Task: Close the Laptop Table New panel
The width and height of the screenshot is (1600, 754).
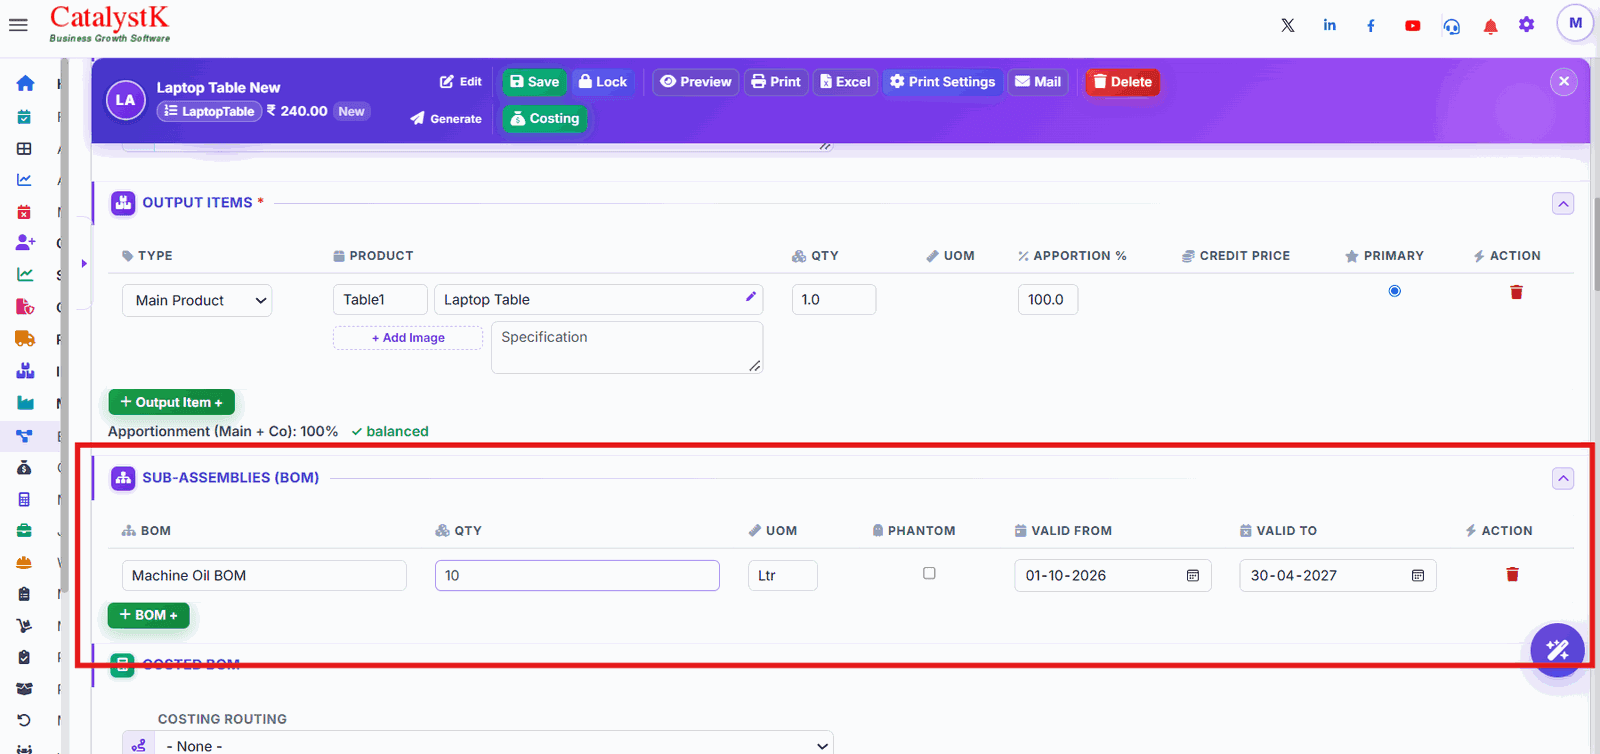Action: pyautogui.click(x=1564, y=82)
